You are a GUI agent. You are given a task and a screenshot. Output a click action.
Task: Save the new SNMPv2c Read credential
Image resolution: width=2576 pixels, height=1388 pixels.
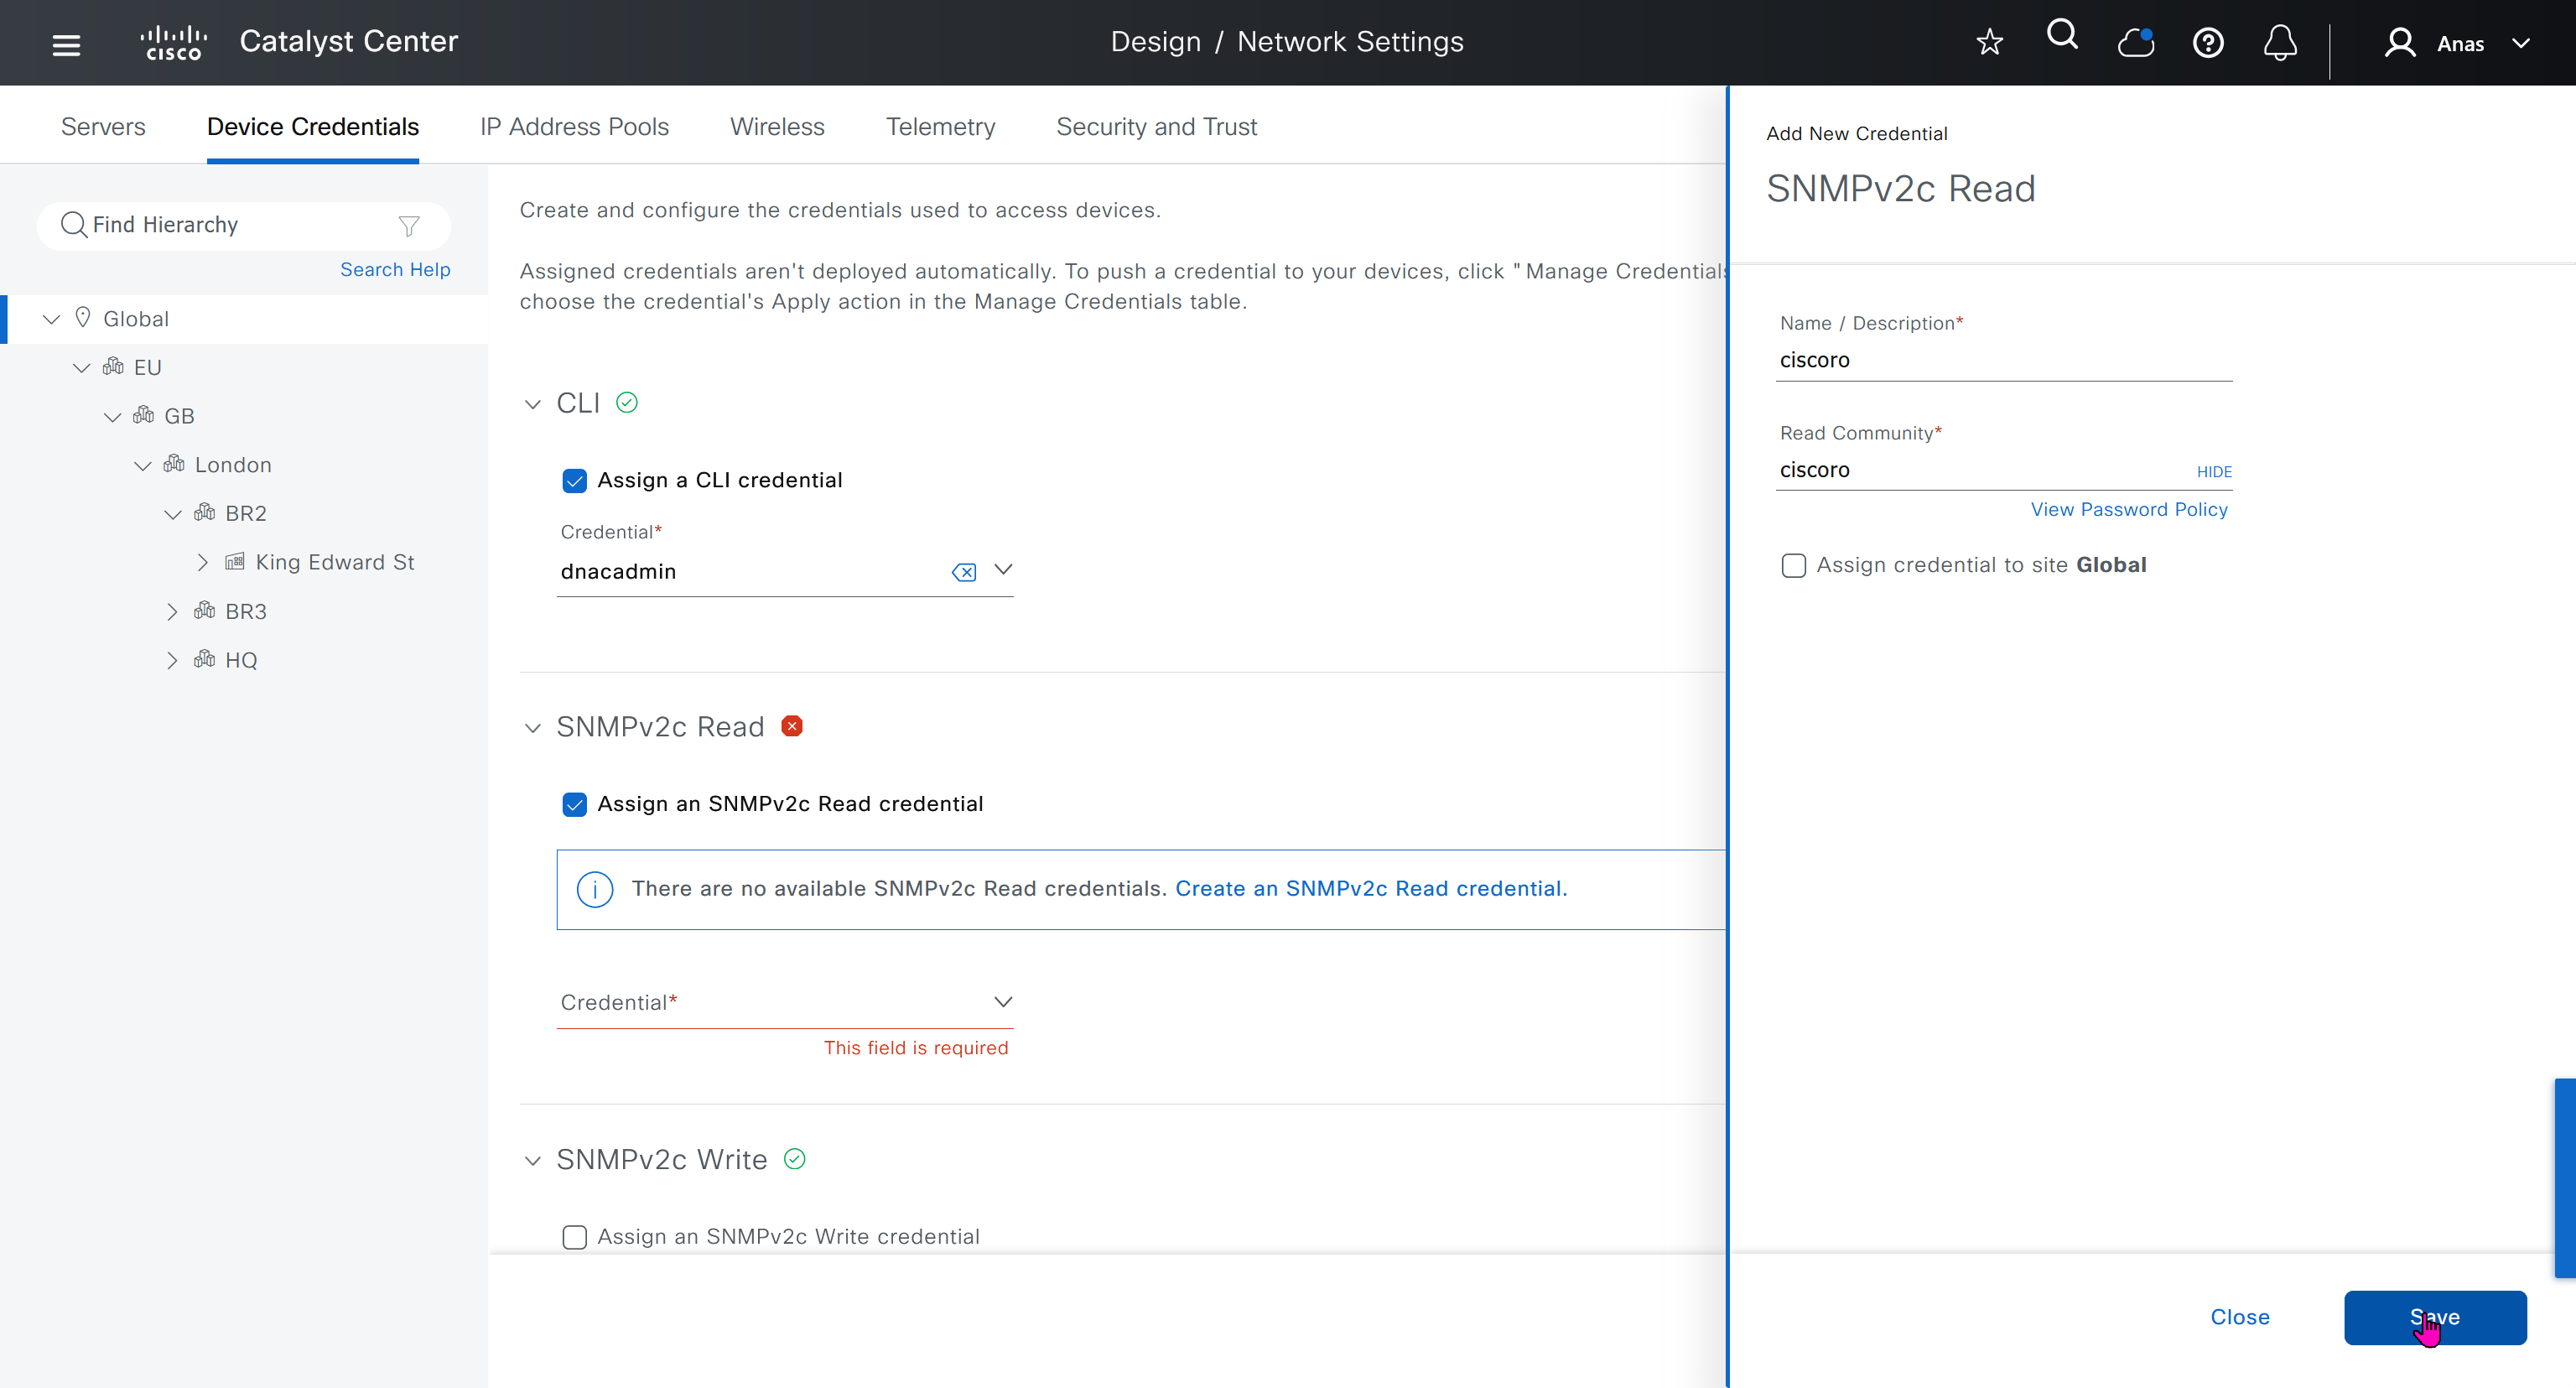2434,1318
